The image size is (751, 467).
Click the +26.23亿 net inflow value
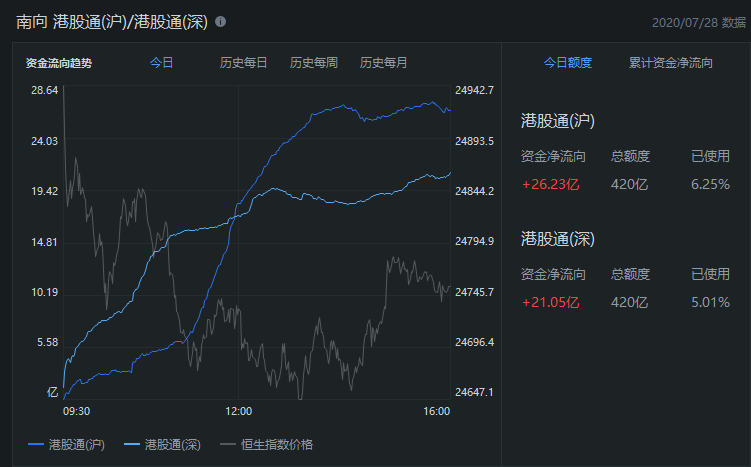551,184
